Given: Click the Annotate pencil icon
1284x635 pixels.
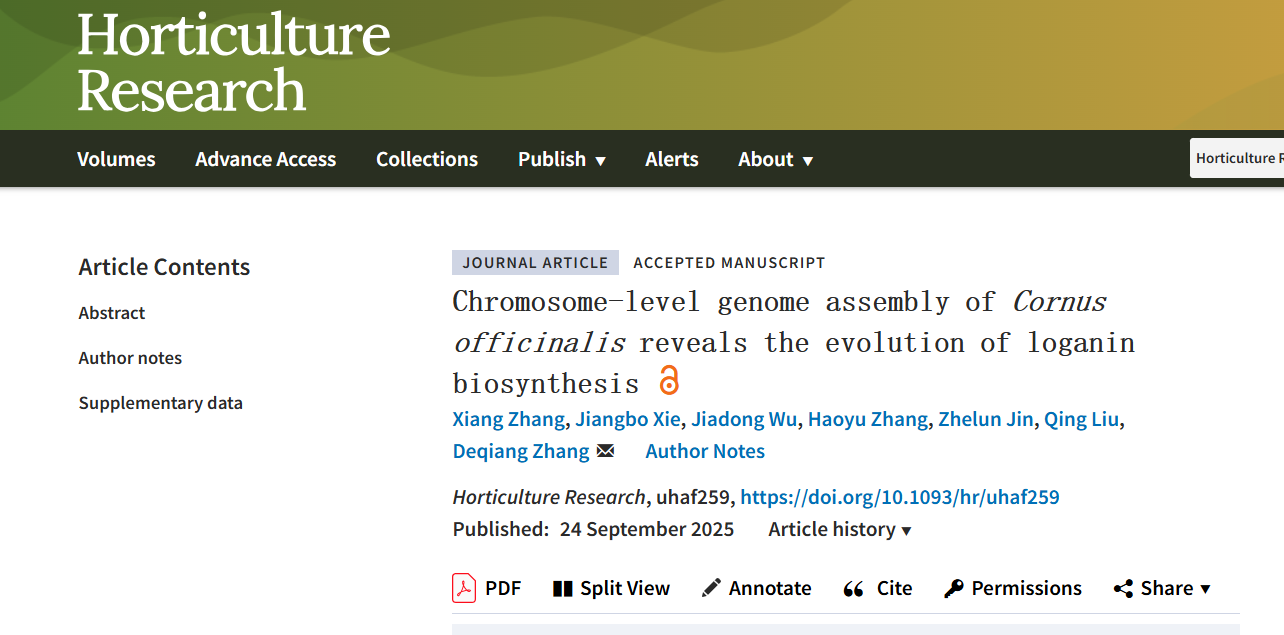Looking at the screenshot, I should click(x=711, y=588).
